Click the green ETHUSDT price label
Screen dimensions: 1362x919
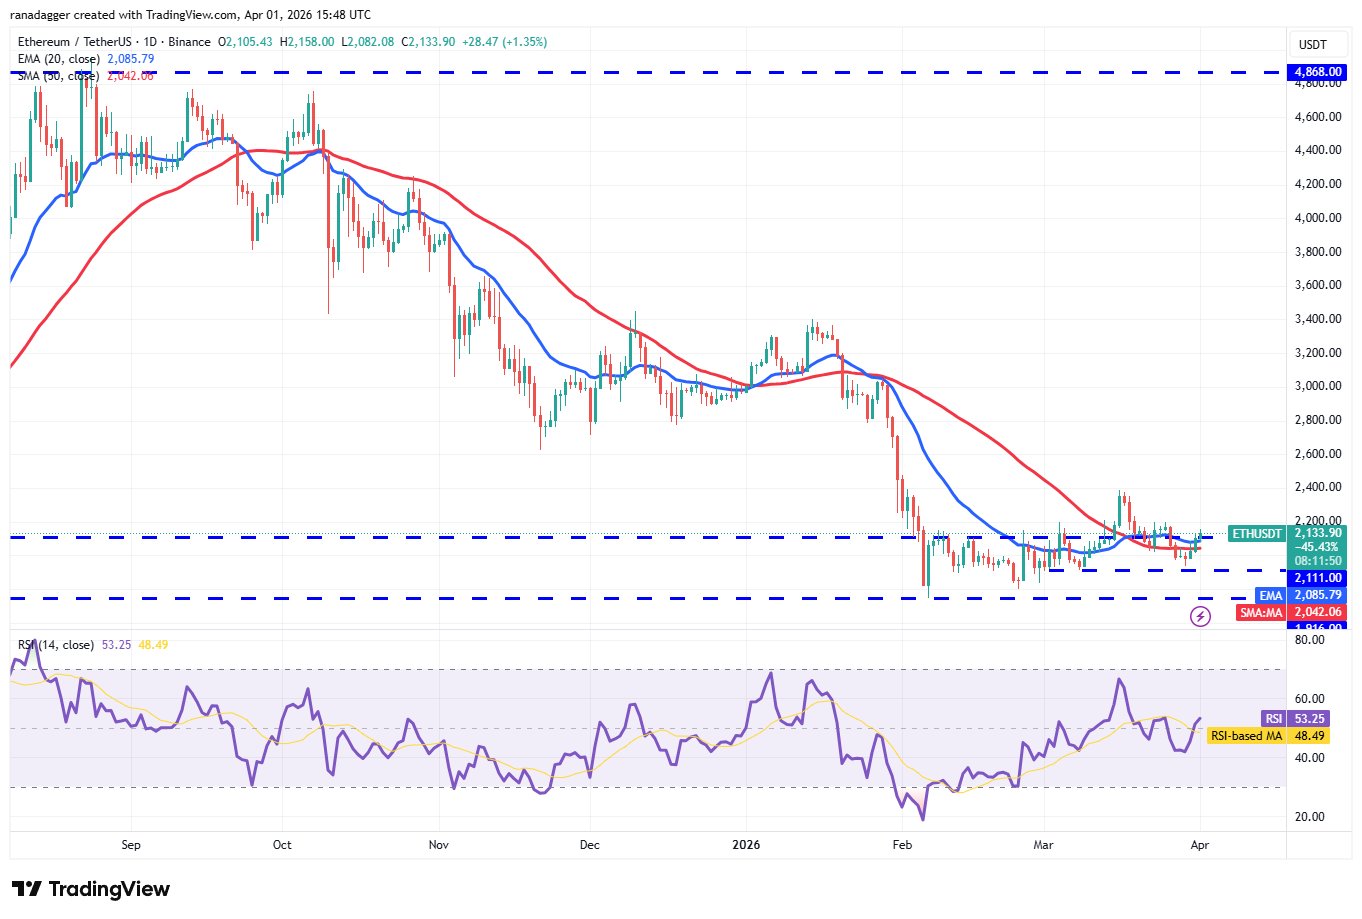point(1256,534)
